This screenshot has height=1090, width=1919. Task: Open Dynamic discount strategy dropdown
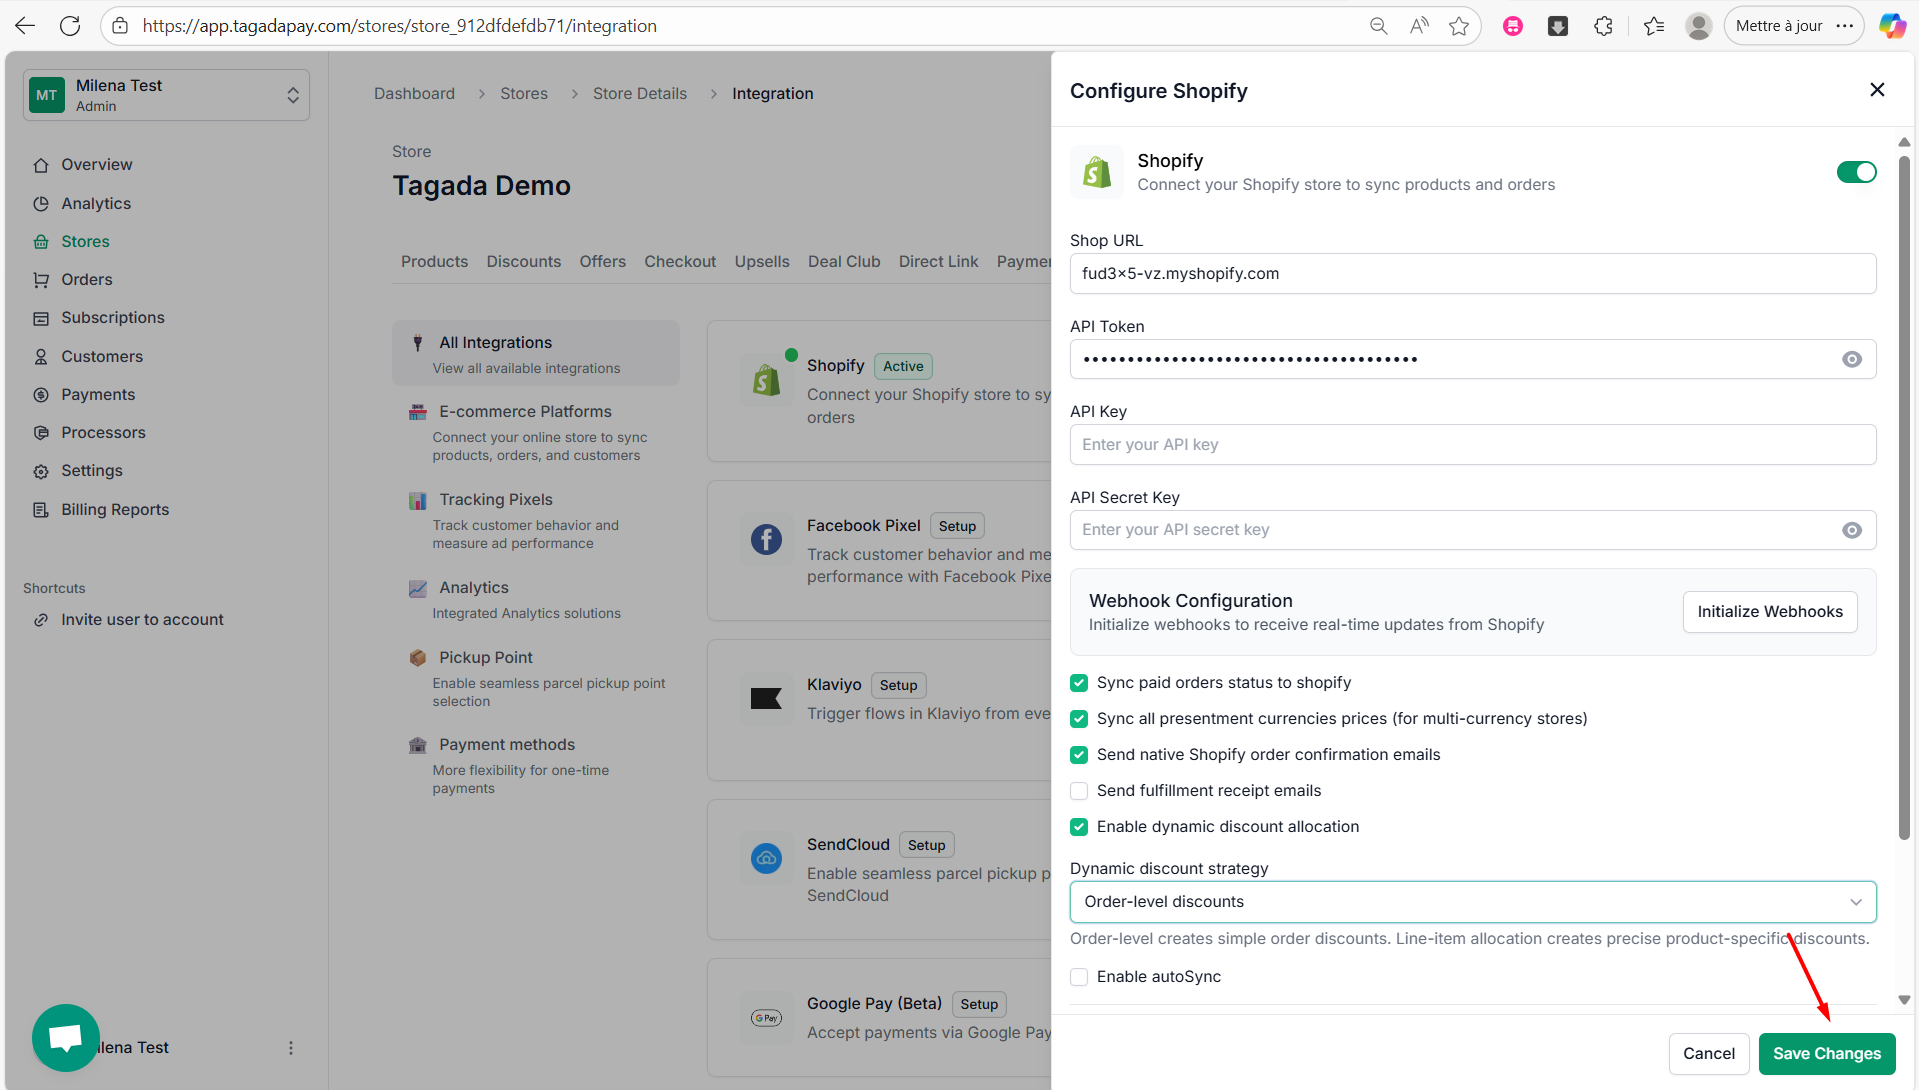tap(1472, 902)
